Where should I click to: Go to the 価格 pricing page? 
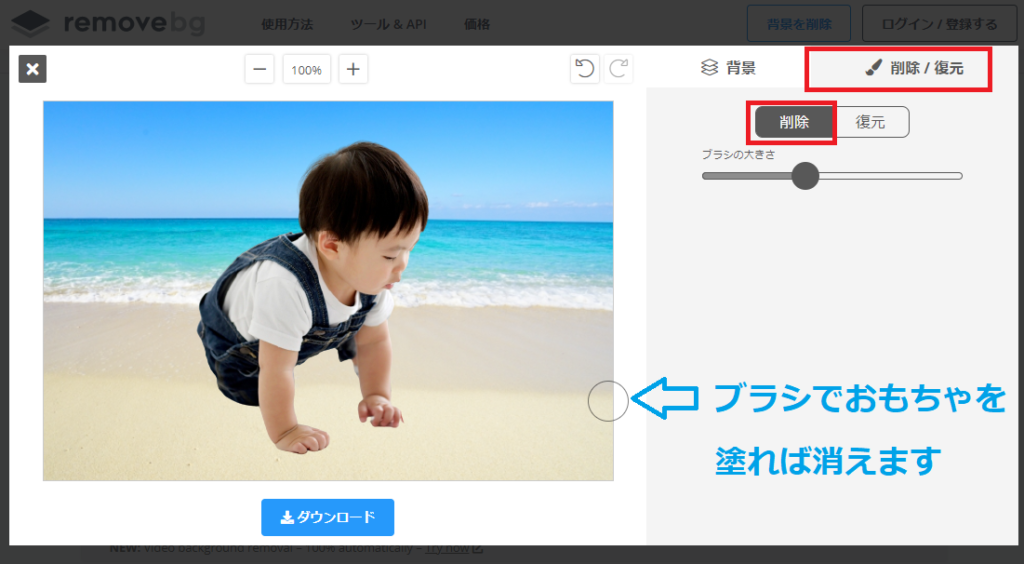click(478, 24)
